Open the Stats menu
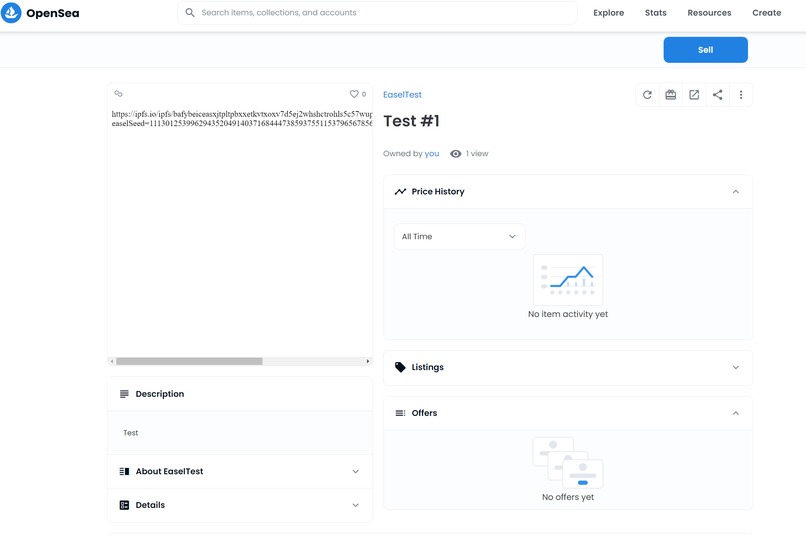The height and width of the screenshot is (535, 806). [655, 13]
